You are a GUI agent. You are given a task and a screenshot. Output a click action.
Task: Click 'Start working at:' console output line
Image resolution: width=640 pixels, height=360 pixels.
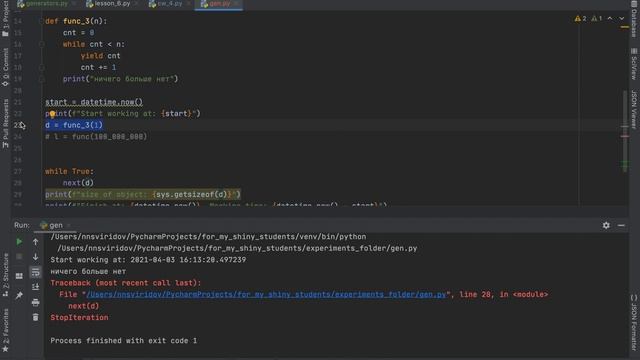pyautogui.click(x=148, y=260)
